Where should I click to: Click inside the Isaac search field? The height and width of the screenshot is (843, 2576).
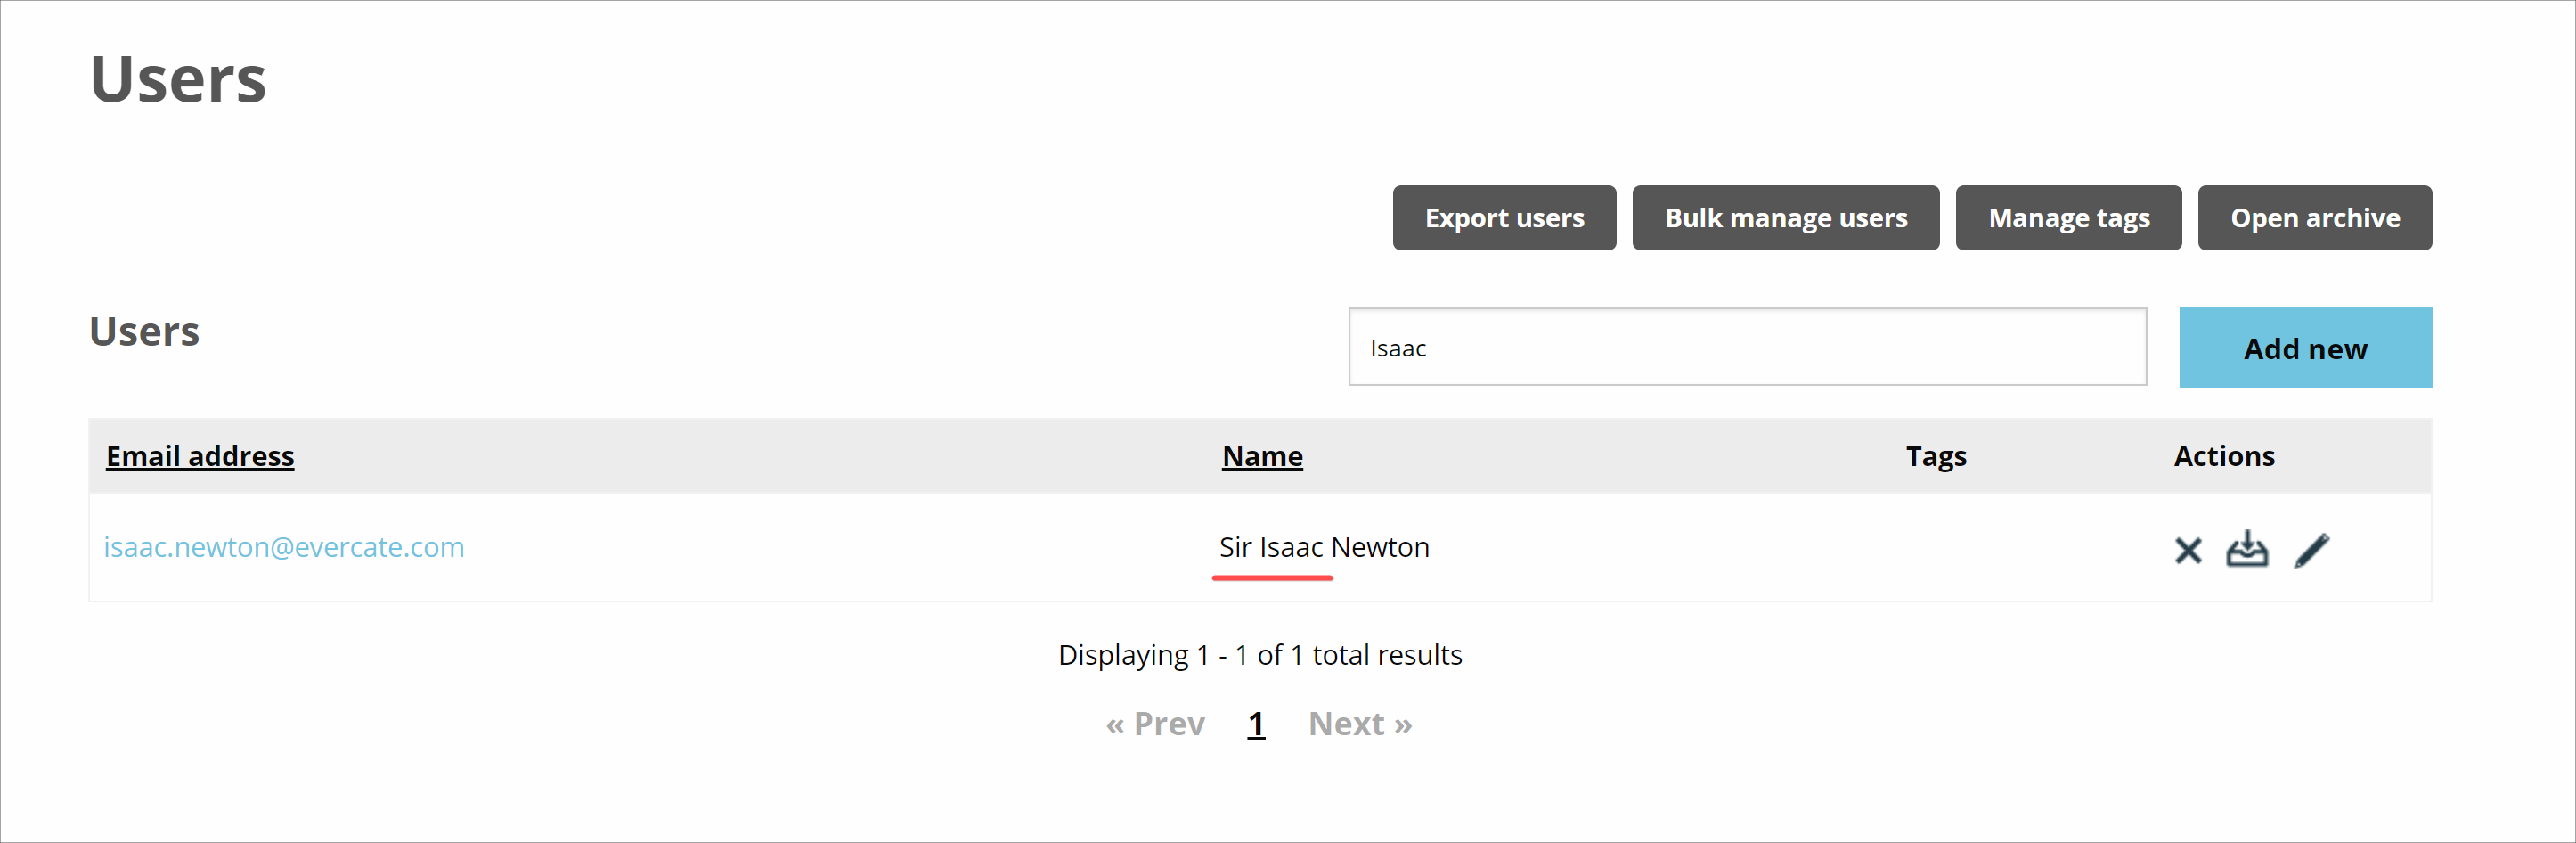1747,347
